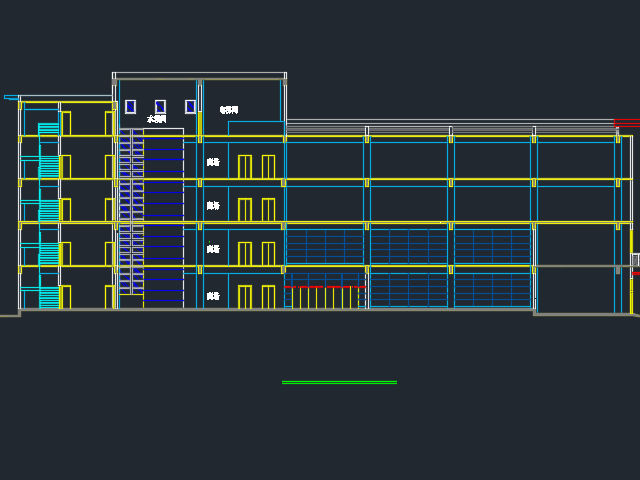Select the text label beneath the rooftop windows
The height and width of the screenshot is (480, 640).
(x=156, y=119)
